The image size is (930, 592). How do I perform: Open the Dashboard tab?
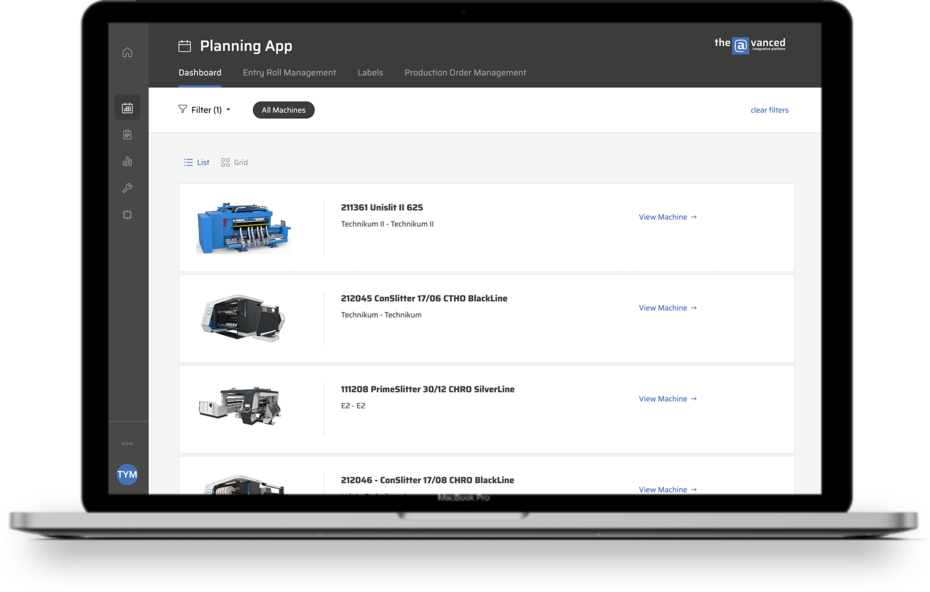pos(200,73)
